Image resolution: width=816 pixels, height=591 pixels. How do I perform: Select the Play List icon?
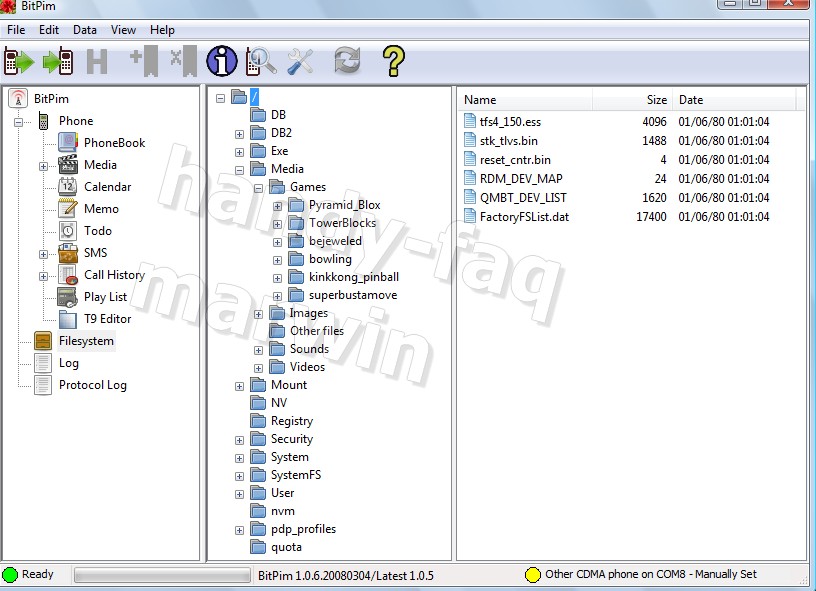click(68, 297)
